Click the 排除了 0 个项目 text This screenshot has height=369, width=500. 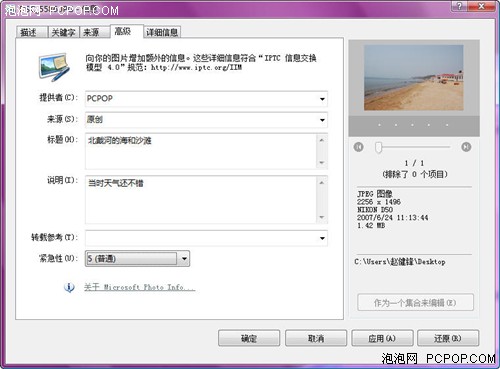(415, 174)
